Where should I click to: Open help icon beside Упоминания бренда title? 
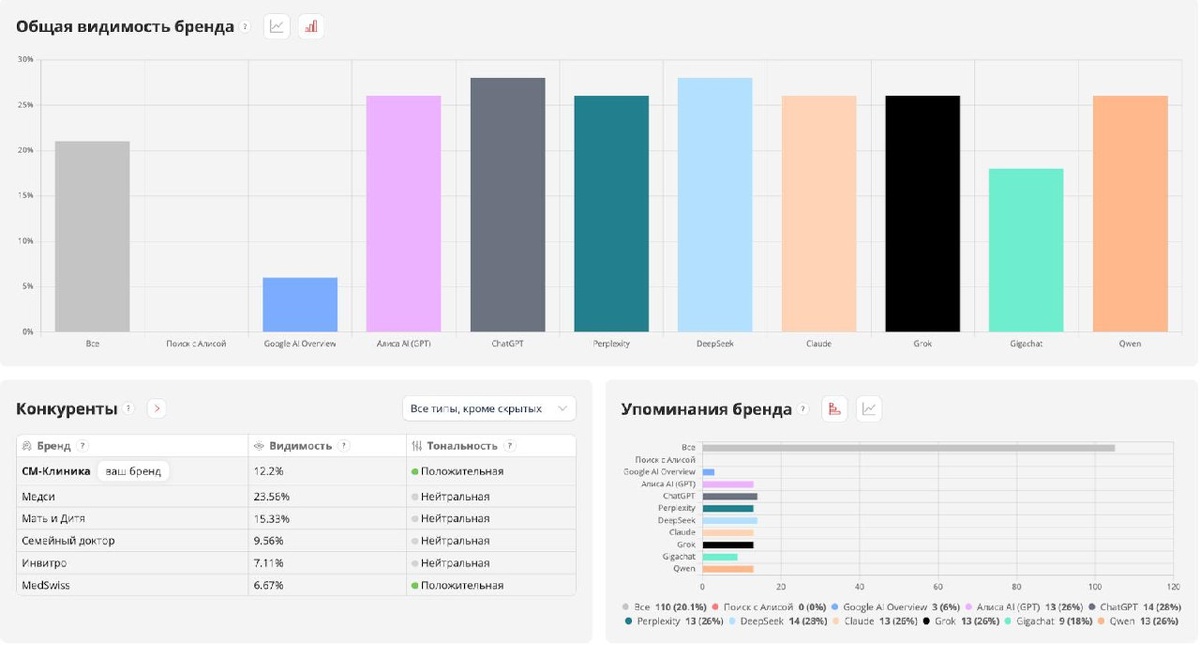(803, 409)
